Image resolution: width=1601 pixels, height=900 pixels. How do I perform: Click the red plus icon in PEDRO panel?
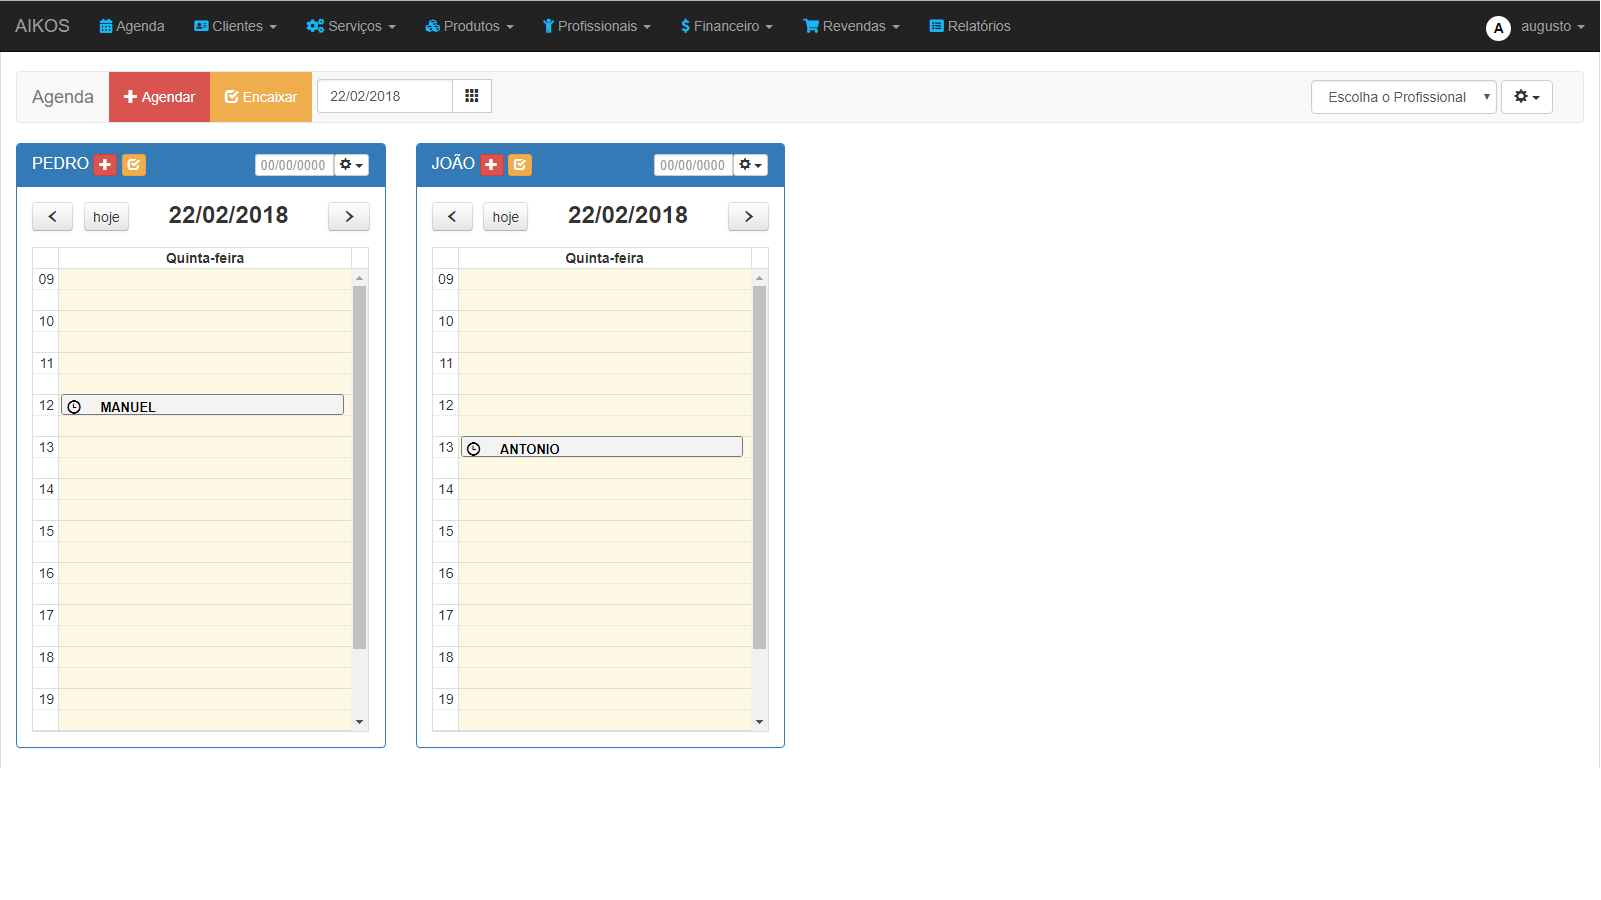point(105,165)
